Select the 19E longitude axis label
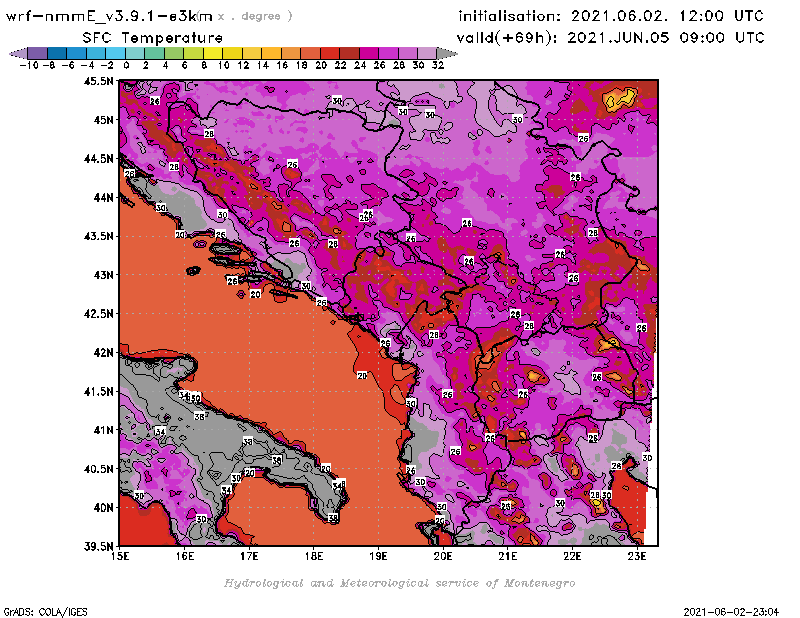This screenshot has height=618, width=800. click(x=378, y=556)
